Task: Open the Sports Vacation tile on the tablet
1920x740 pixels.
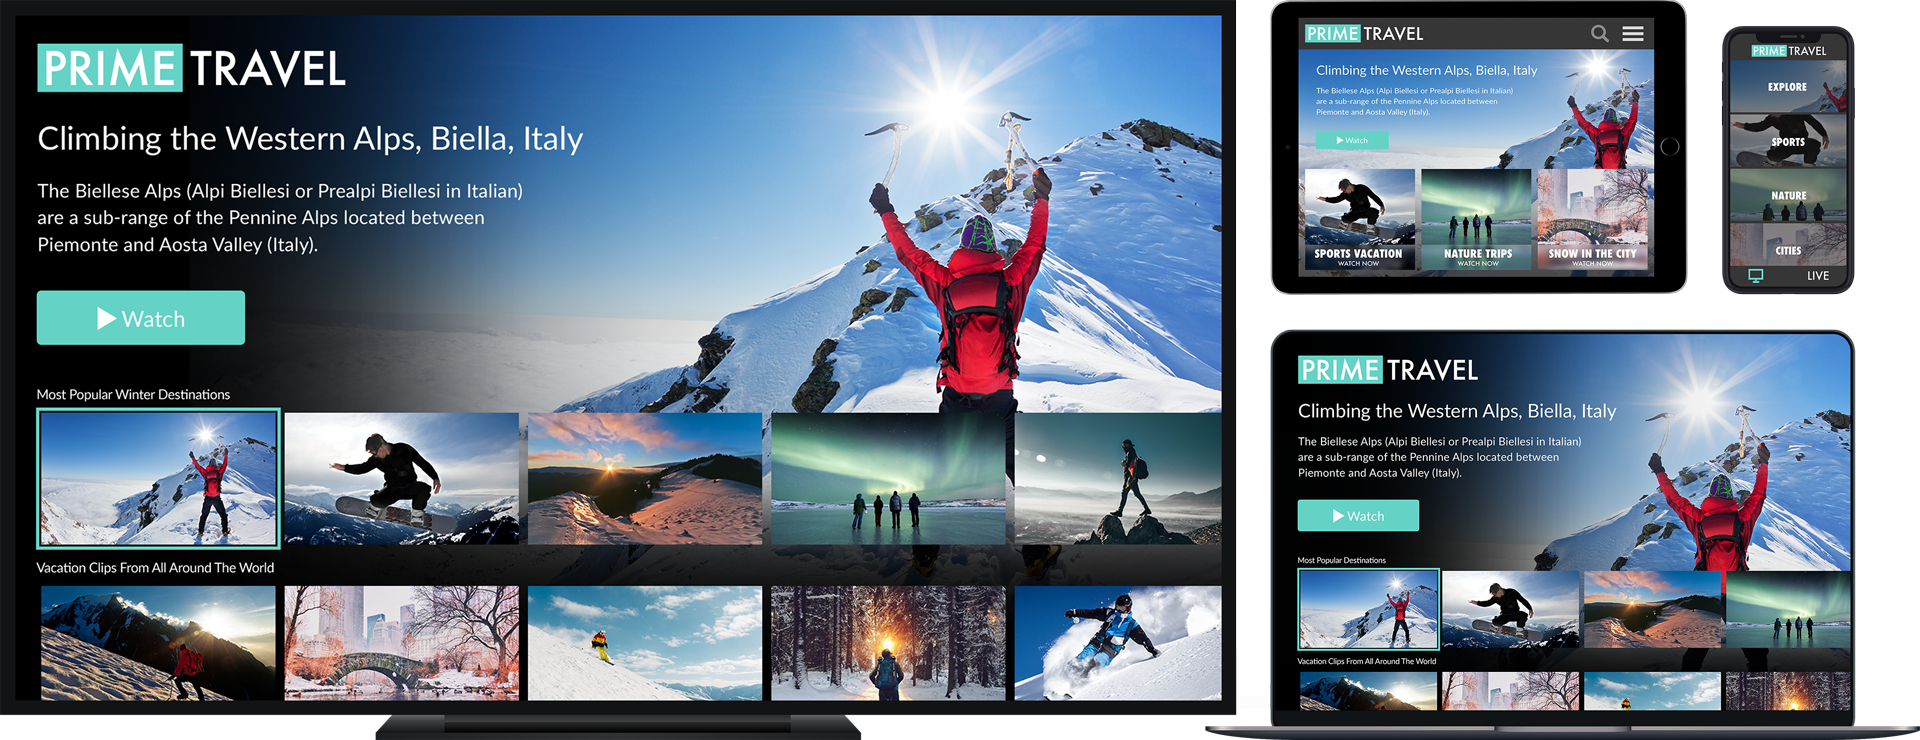Action: coord(1358,220)
